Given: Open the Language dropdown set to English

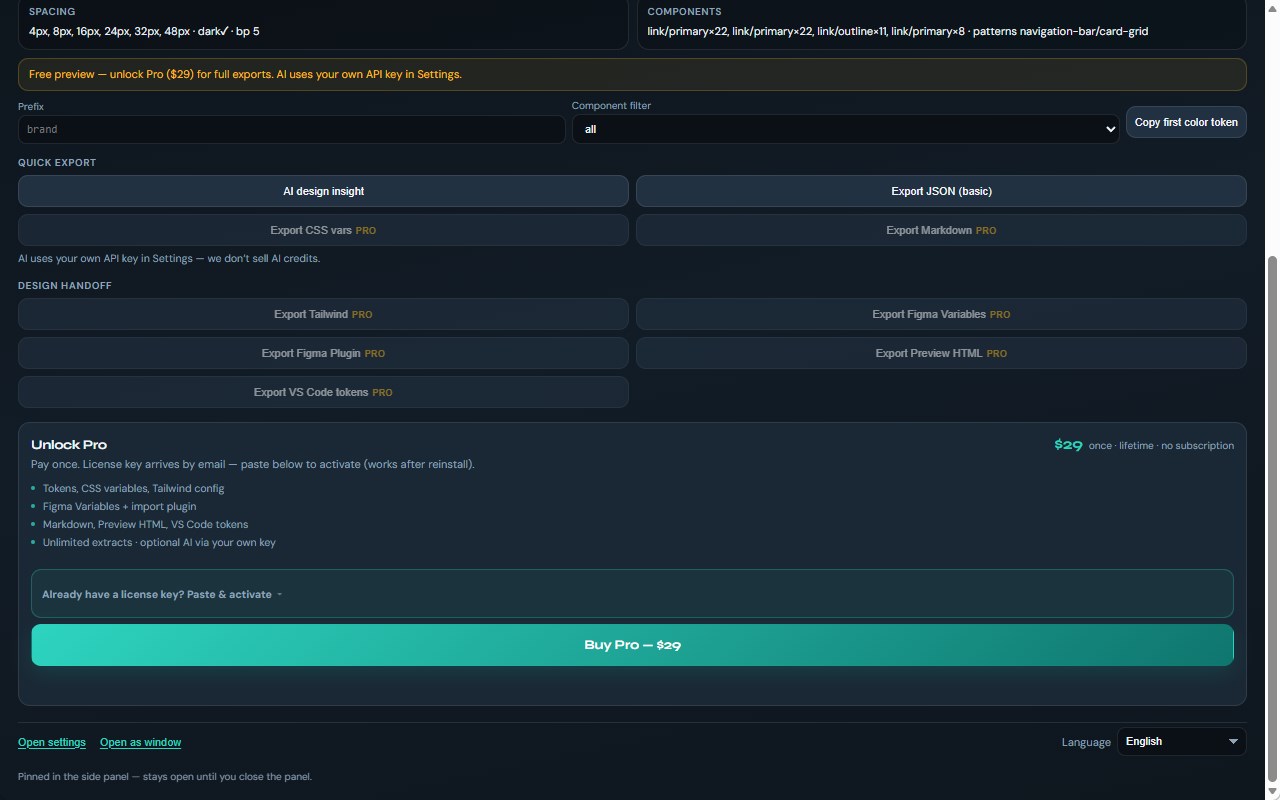Looking at the screenshot, I should [x=1182, y=741].
